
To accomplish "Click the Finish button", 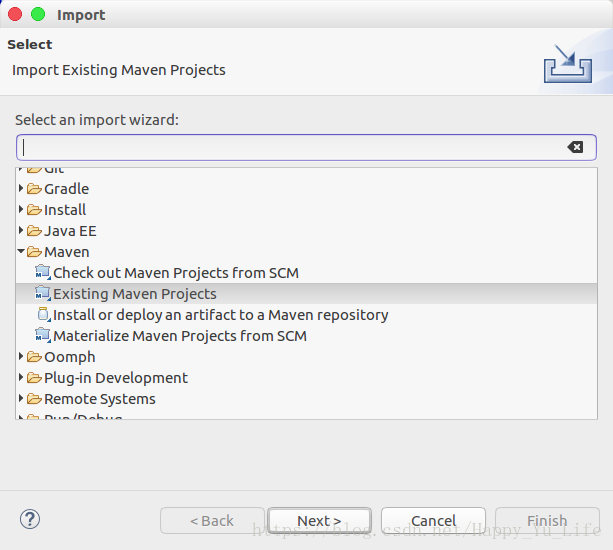I will click(x=547, y=521).
